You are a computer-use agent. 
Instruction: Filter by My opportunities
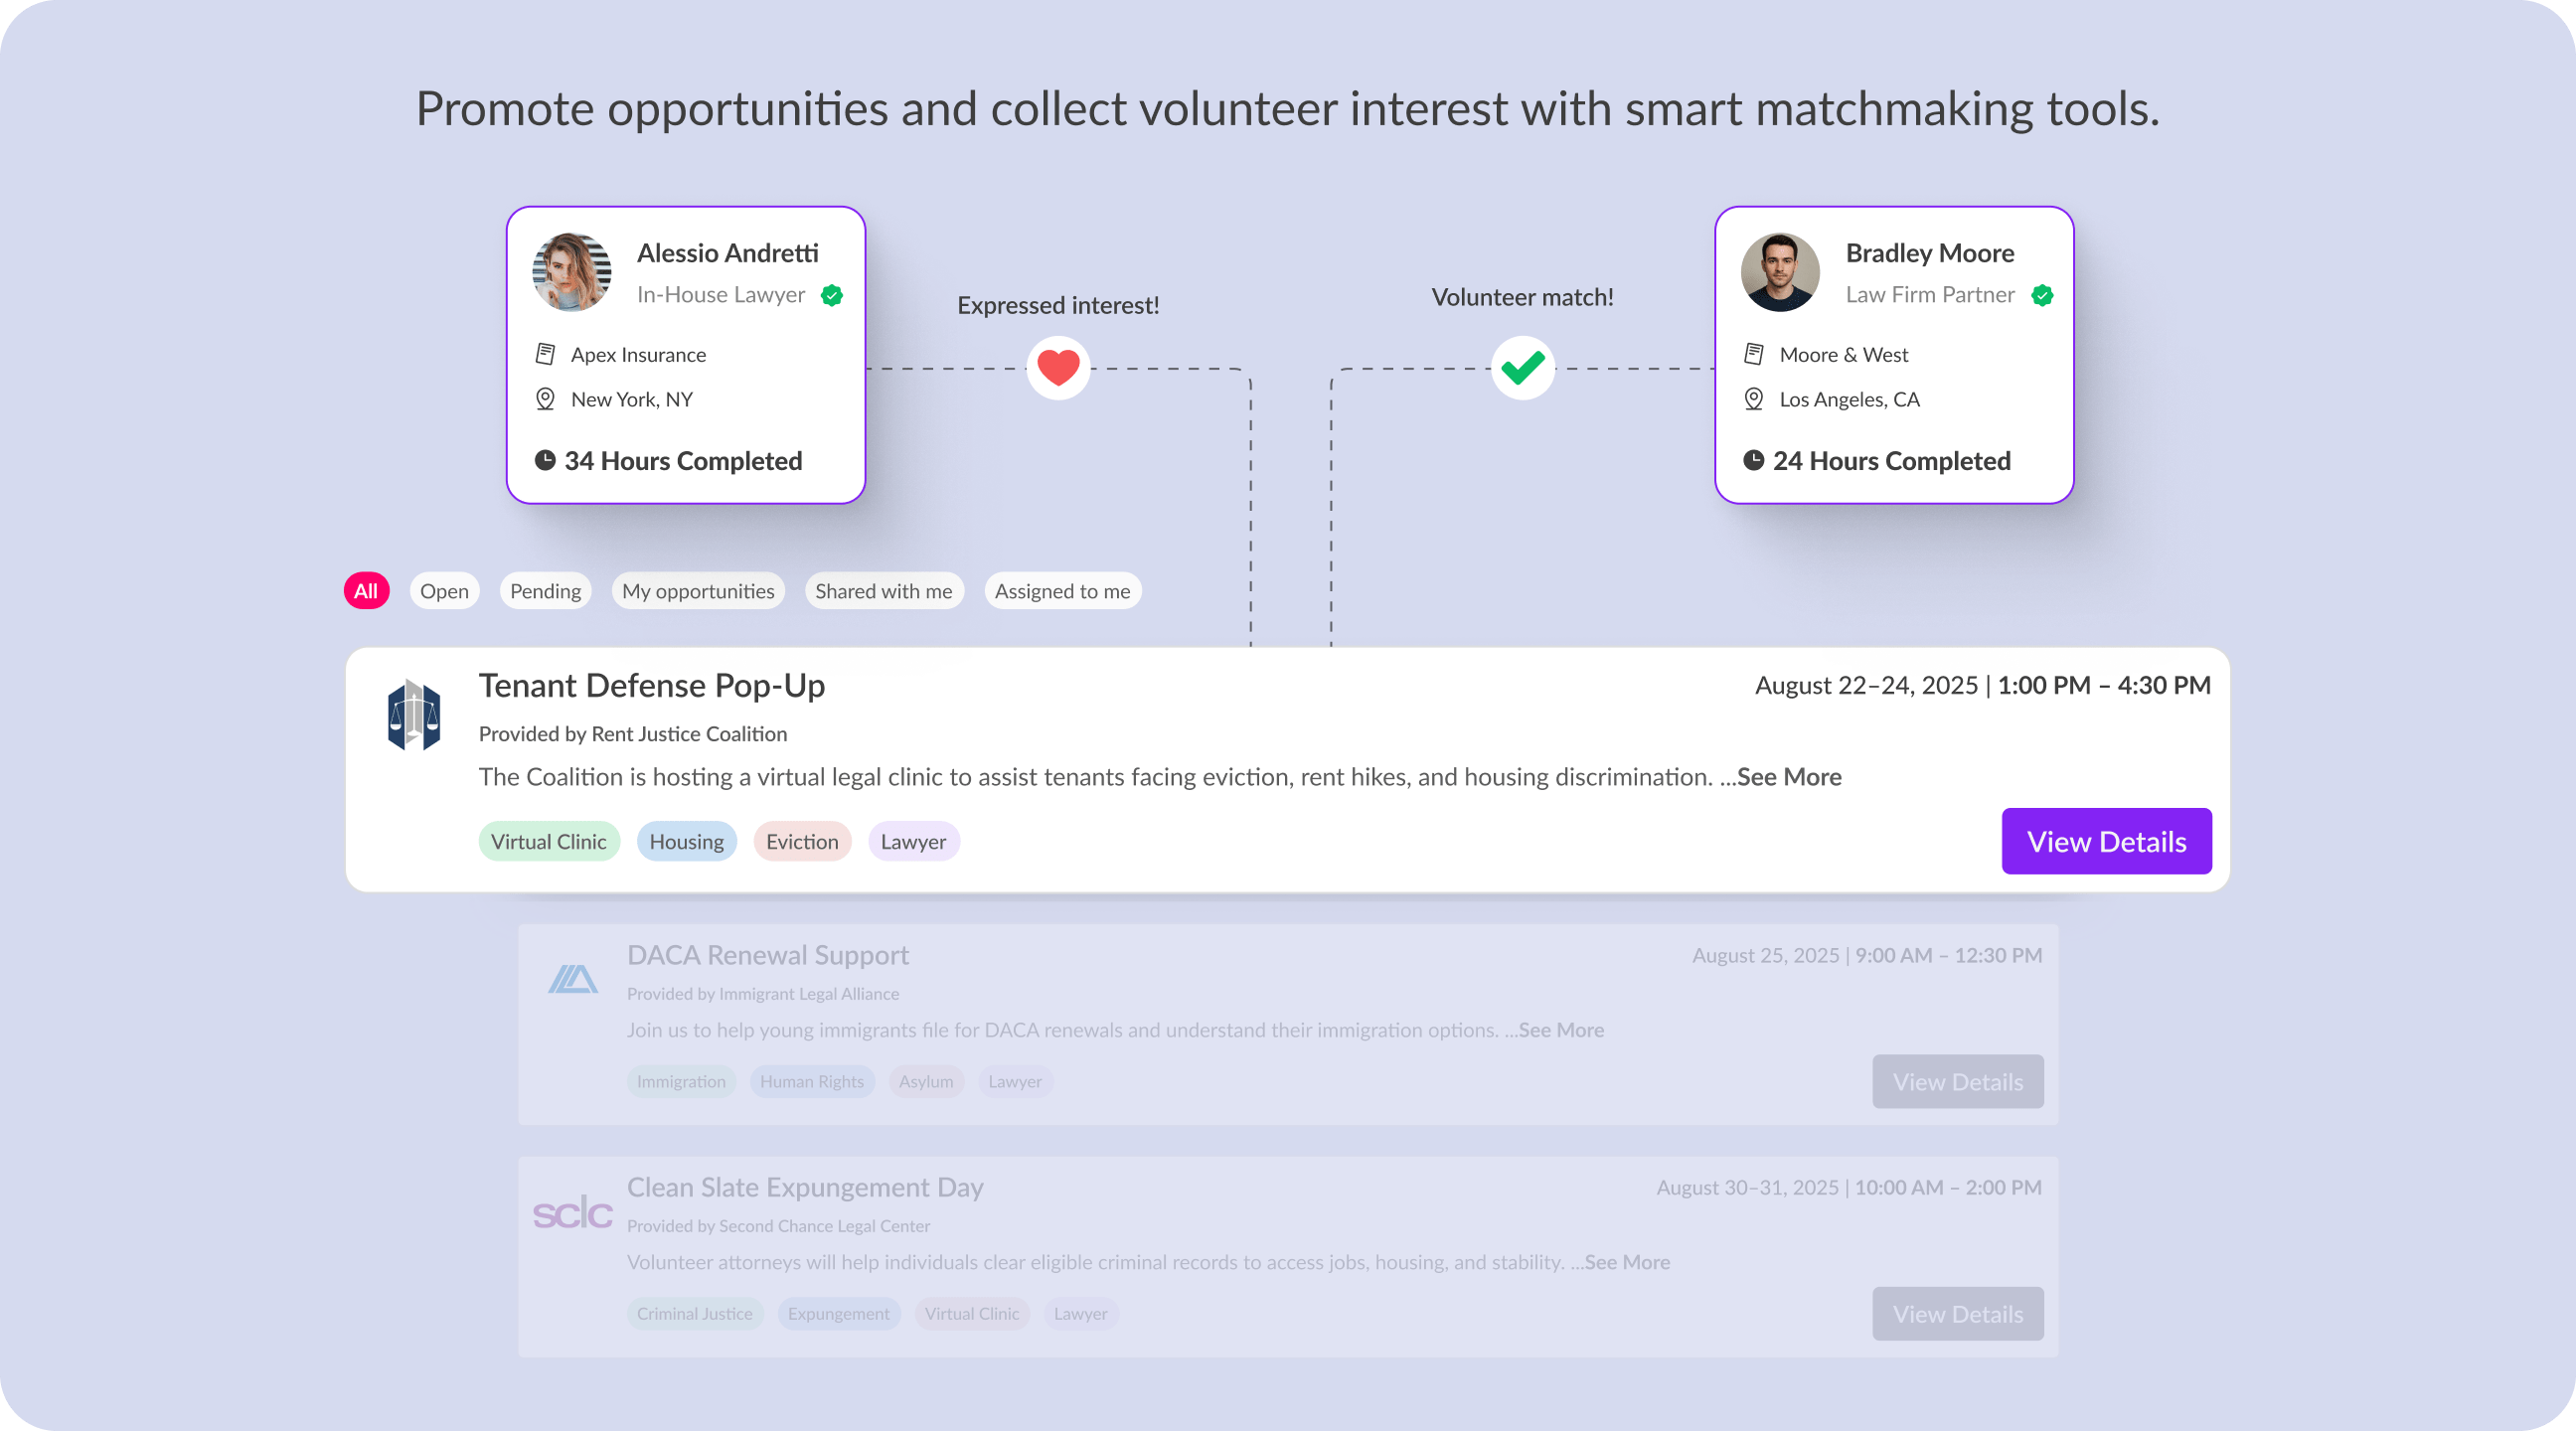[x=698, y=591]
